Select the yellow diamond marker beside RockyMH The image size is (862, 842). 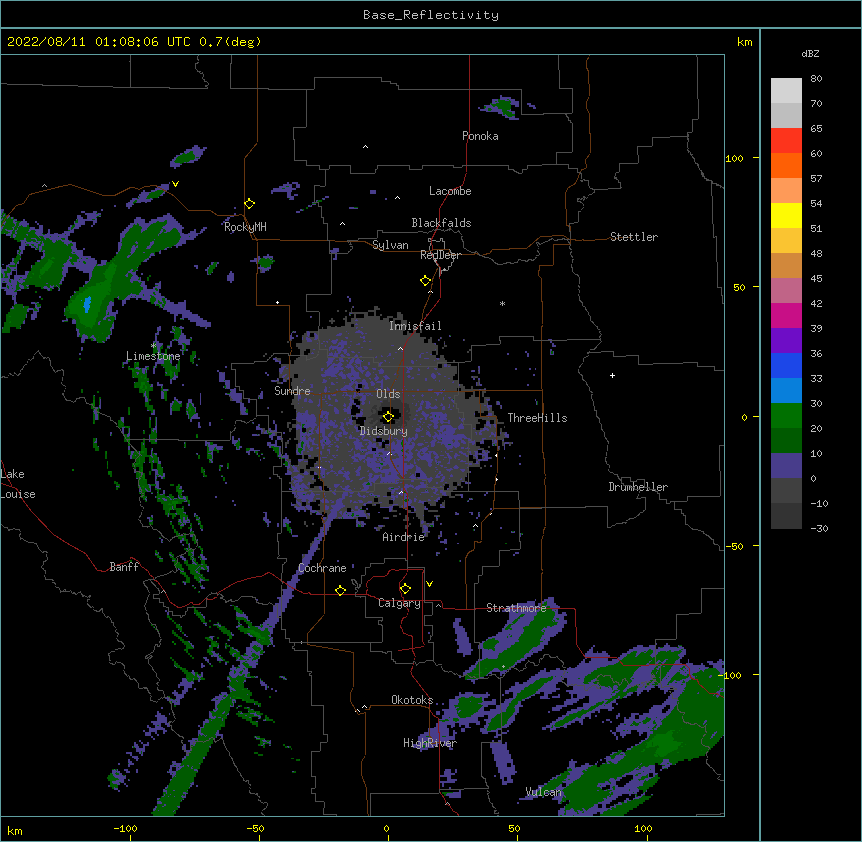pos(249,204)
